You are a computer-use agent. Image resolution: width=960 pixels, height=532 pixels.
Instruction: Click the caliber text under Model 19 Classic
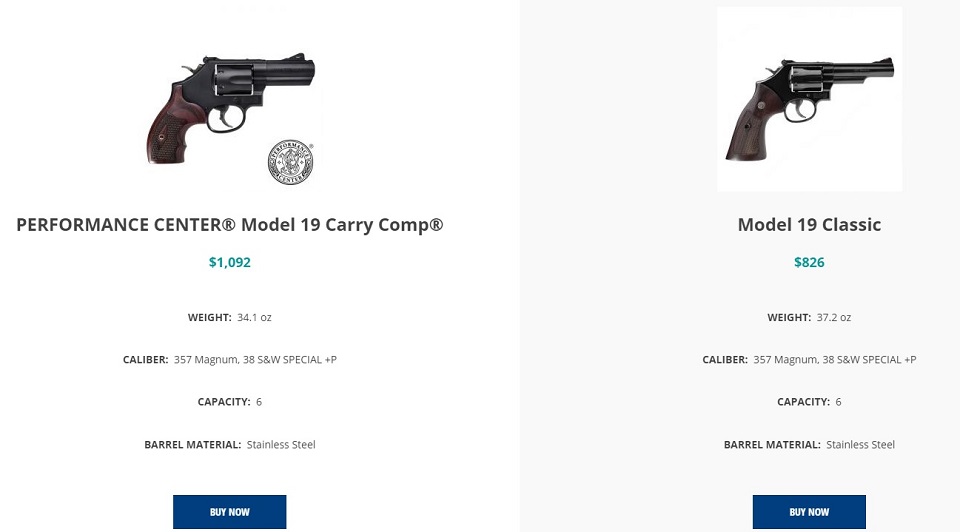pyautogui.click(x=834, y=359)
